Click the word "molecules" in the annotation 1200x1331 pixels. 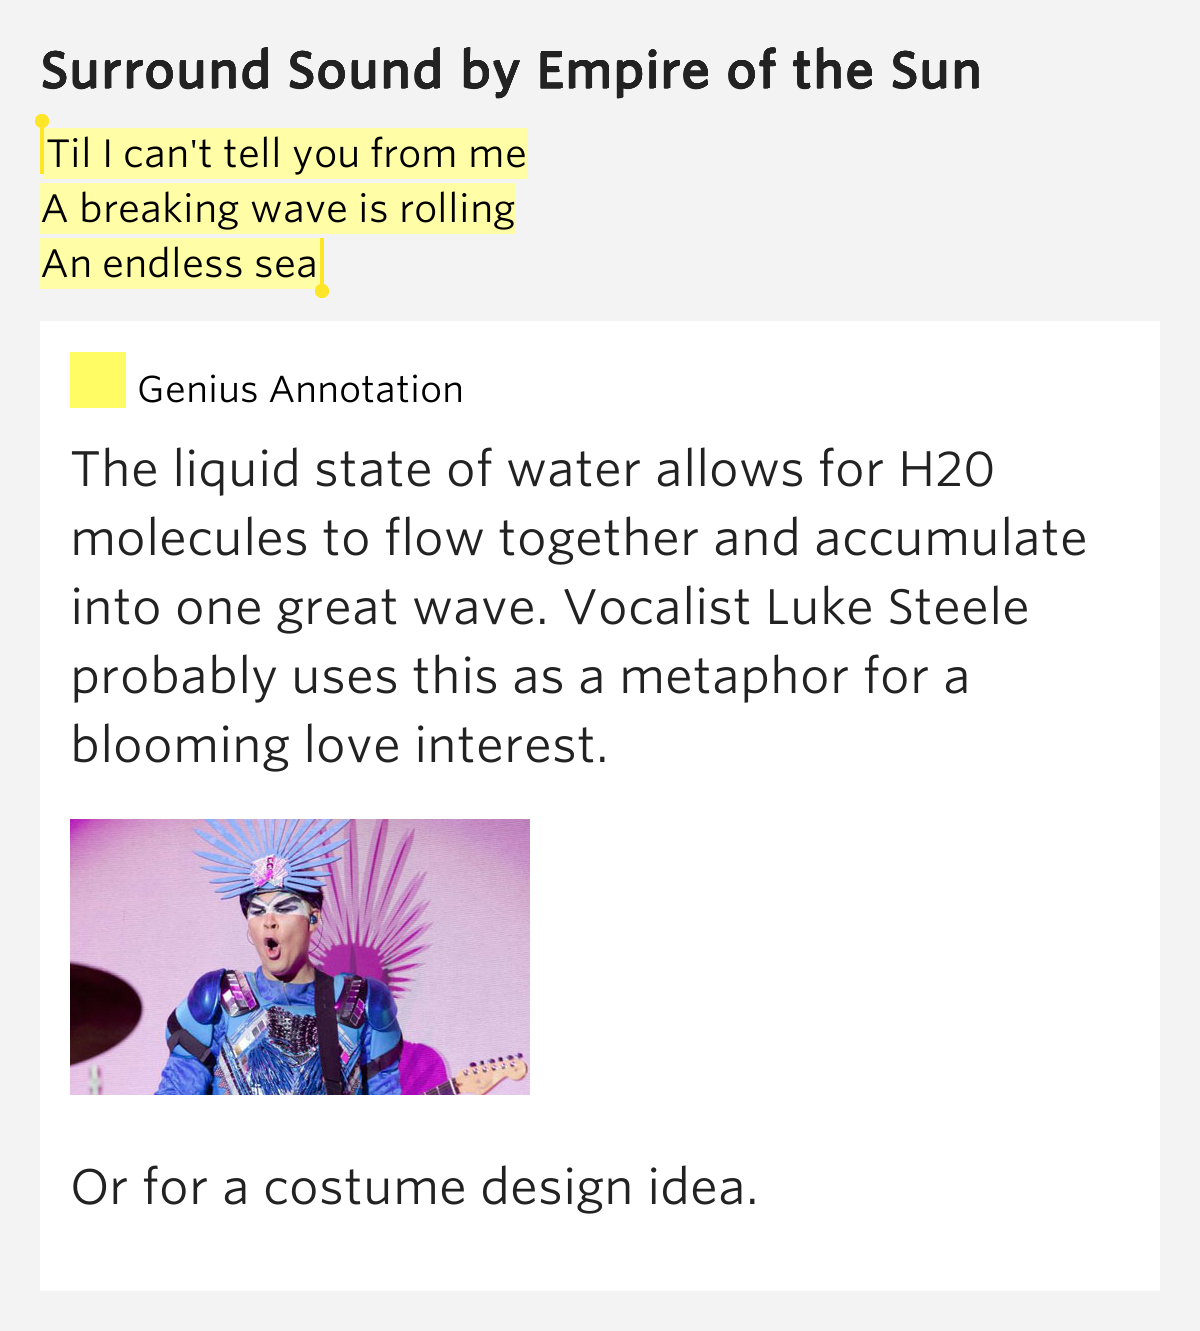point(190,538)
